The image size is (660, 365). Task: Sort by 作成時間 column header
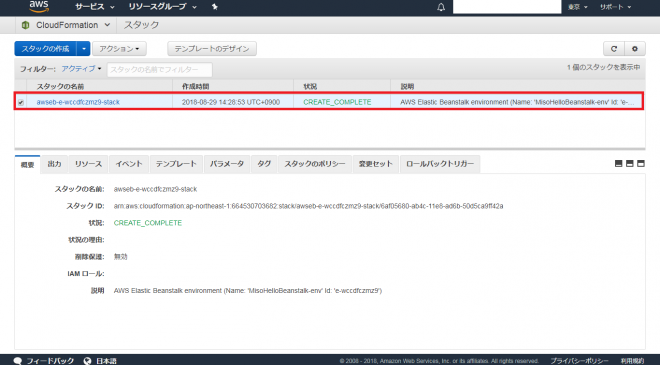tap(196, 86)
